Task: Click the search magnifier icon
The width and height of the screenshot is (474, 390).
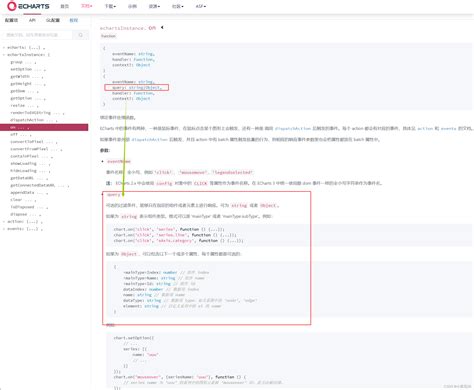Action: coord(81,35)
